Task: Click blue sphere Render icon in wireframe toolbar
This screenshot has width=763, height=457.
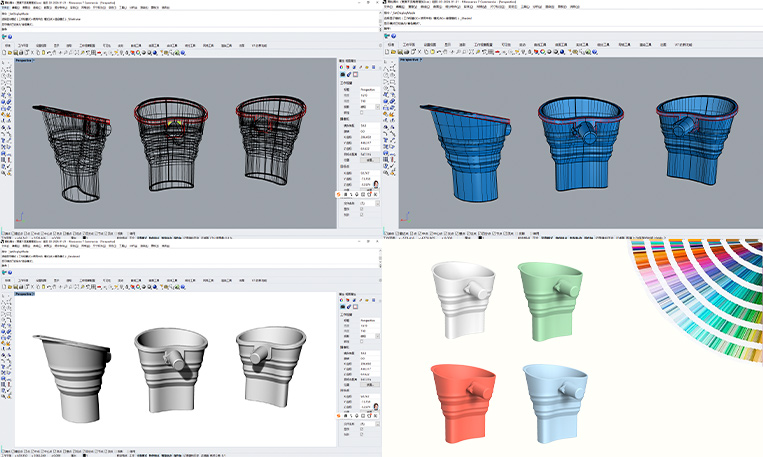Action: click(x=155, y=53)
